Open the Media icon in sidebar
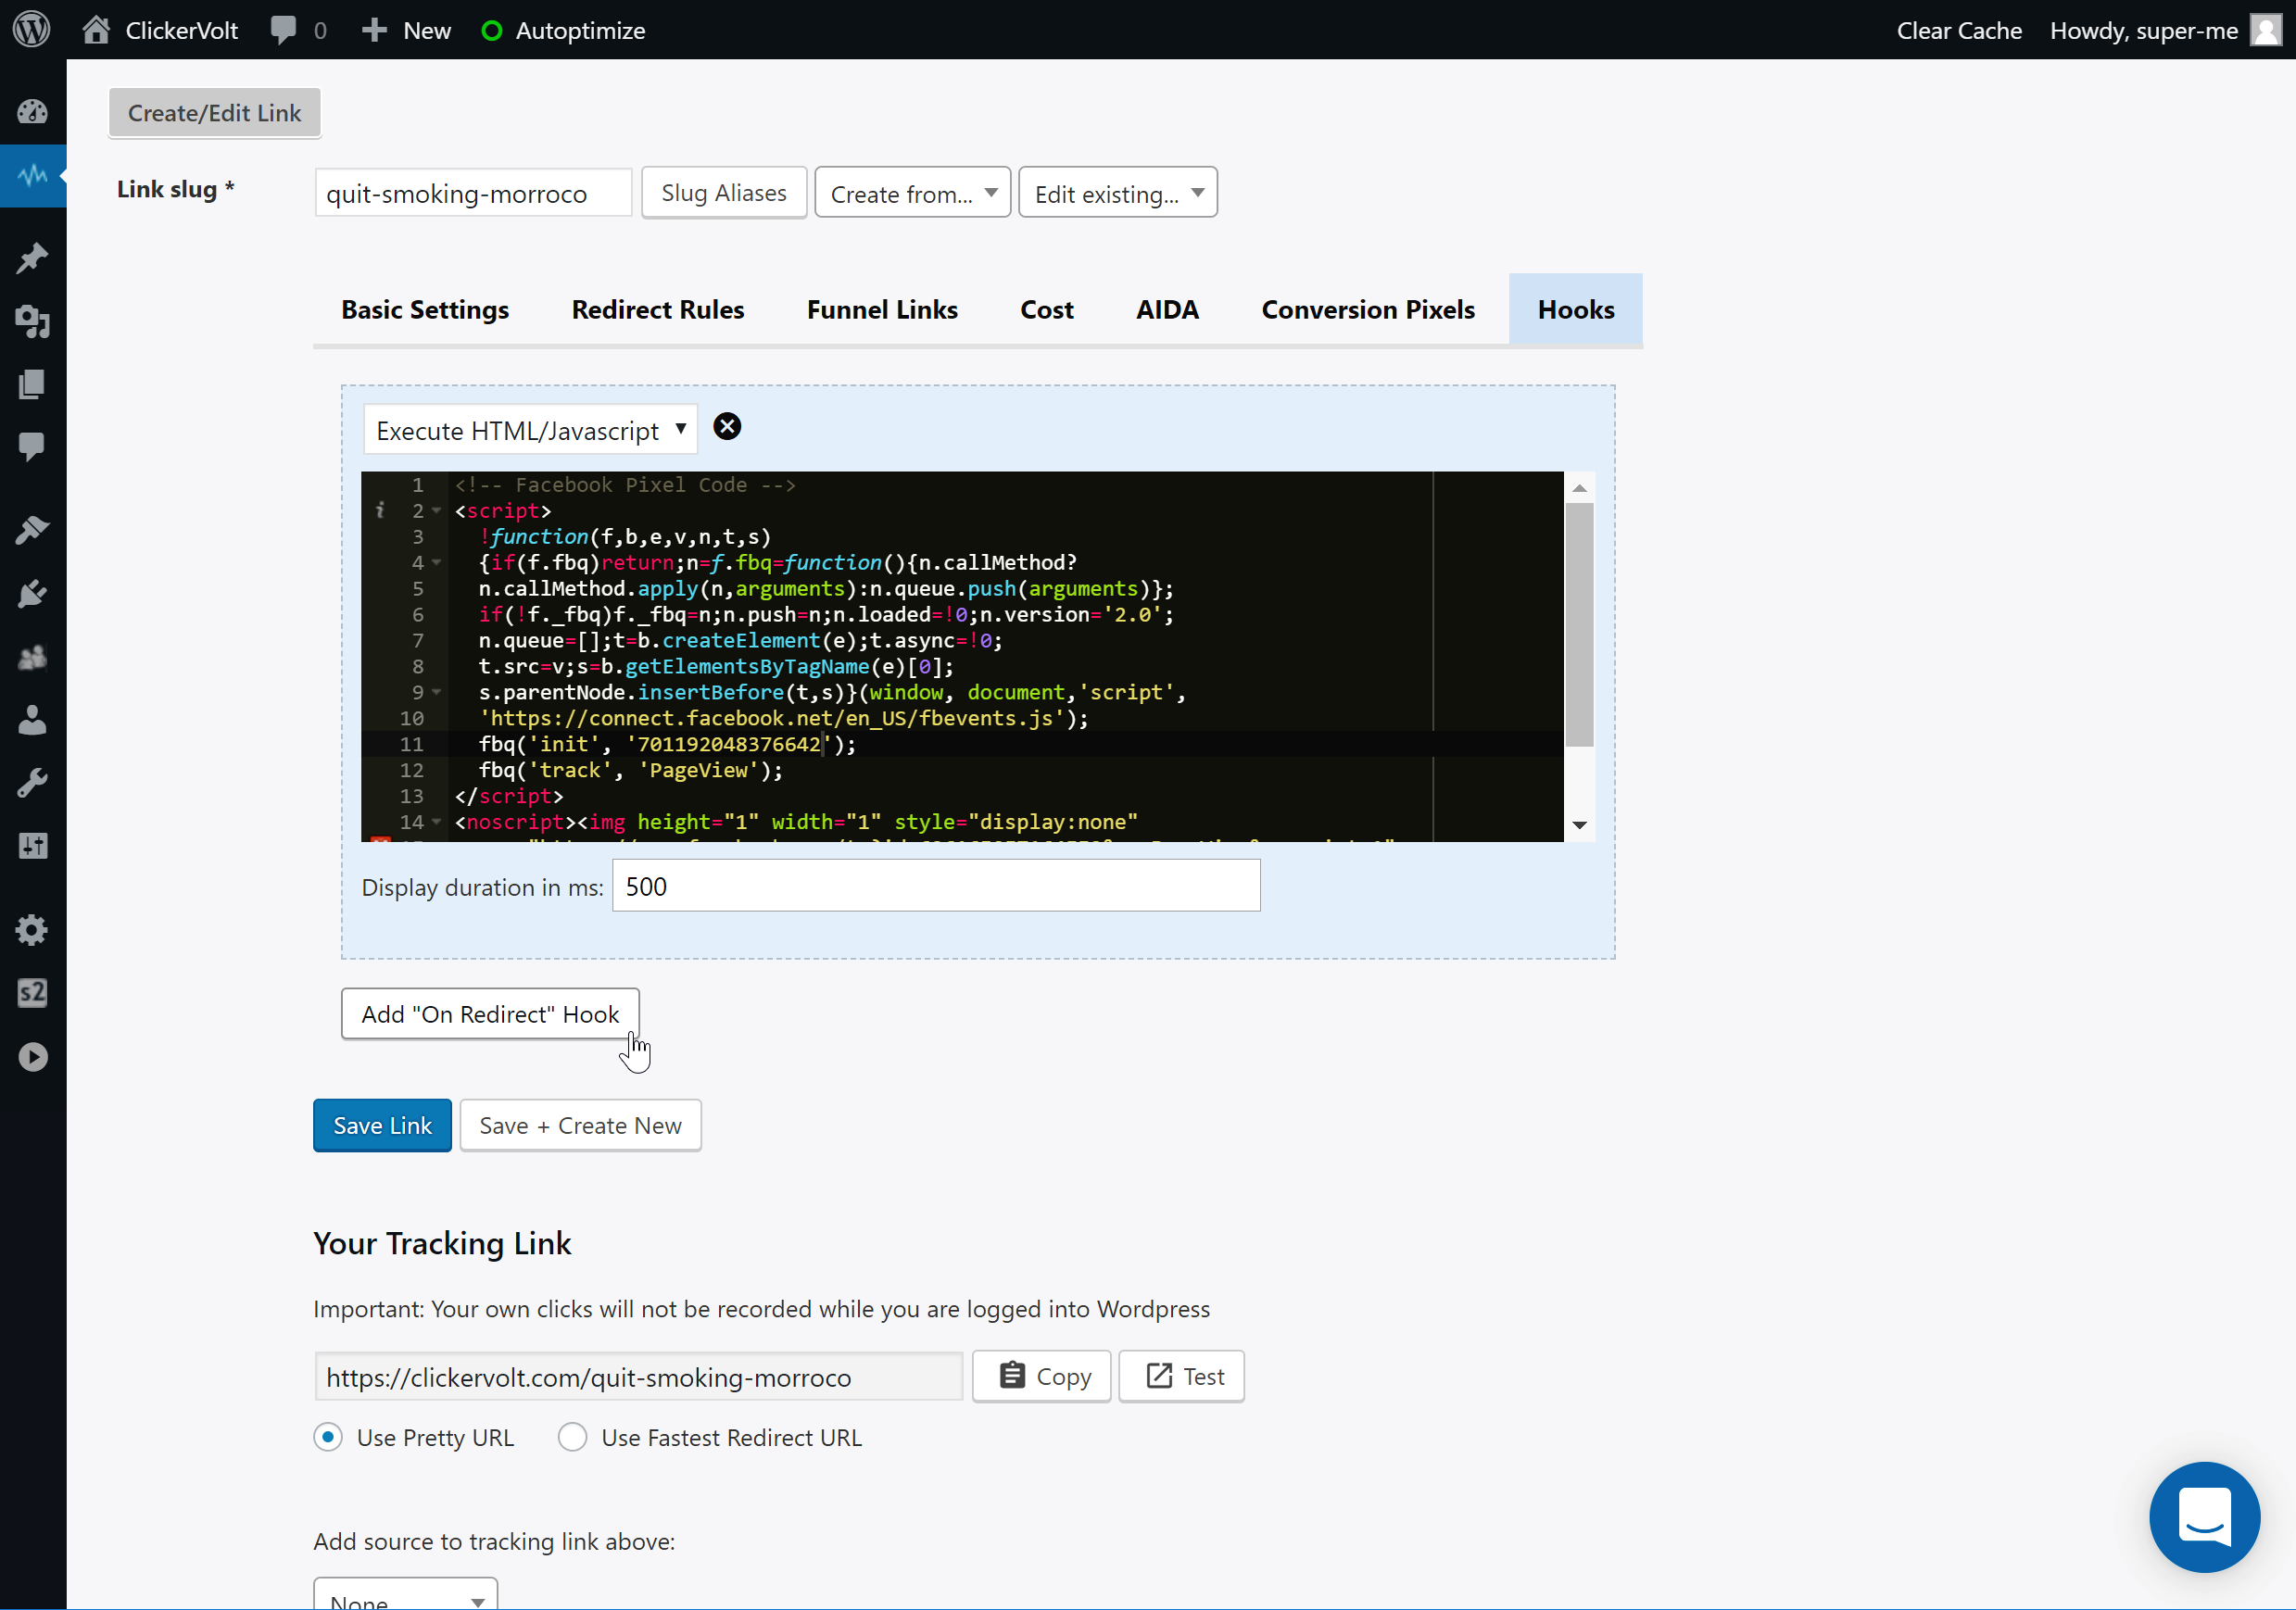Screen dimensions: 2296x1610 pyautogui.click(x=33, y=321)
